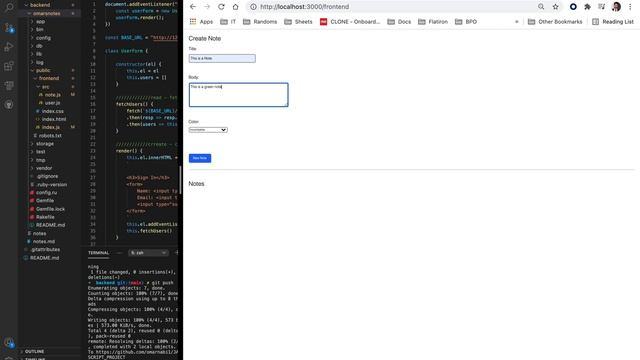This screenshot has height=360, width=640.
Task: Click the note Body text area
Action: click(x=238, y=95)
